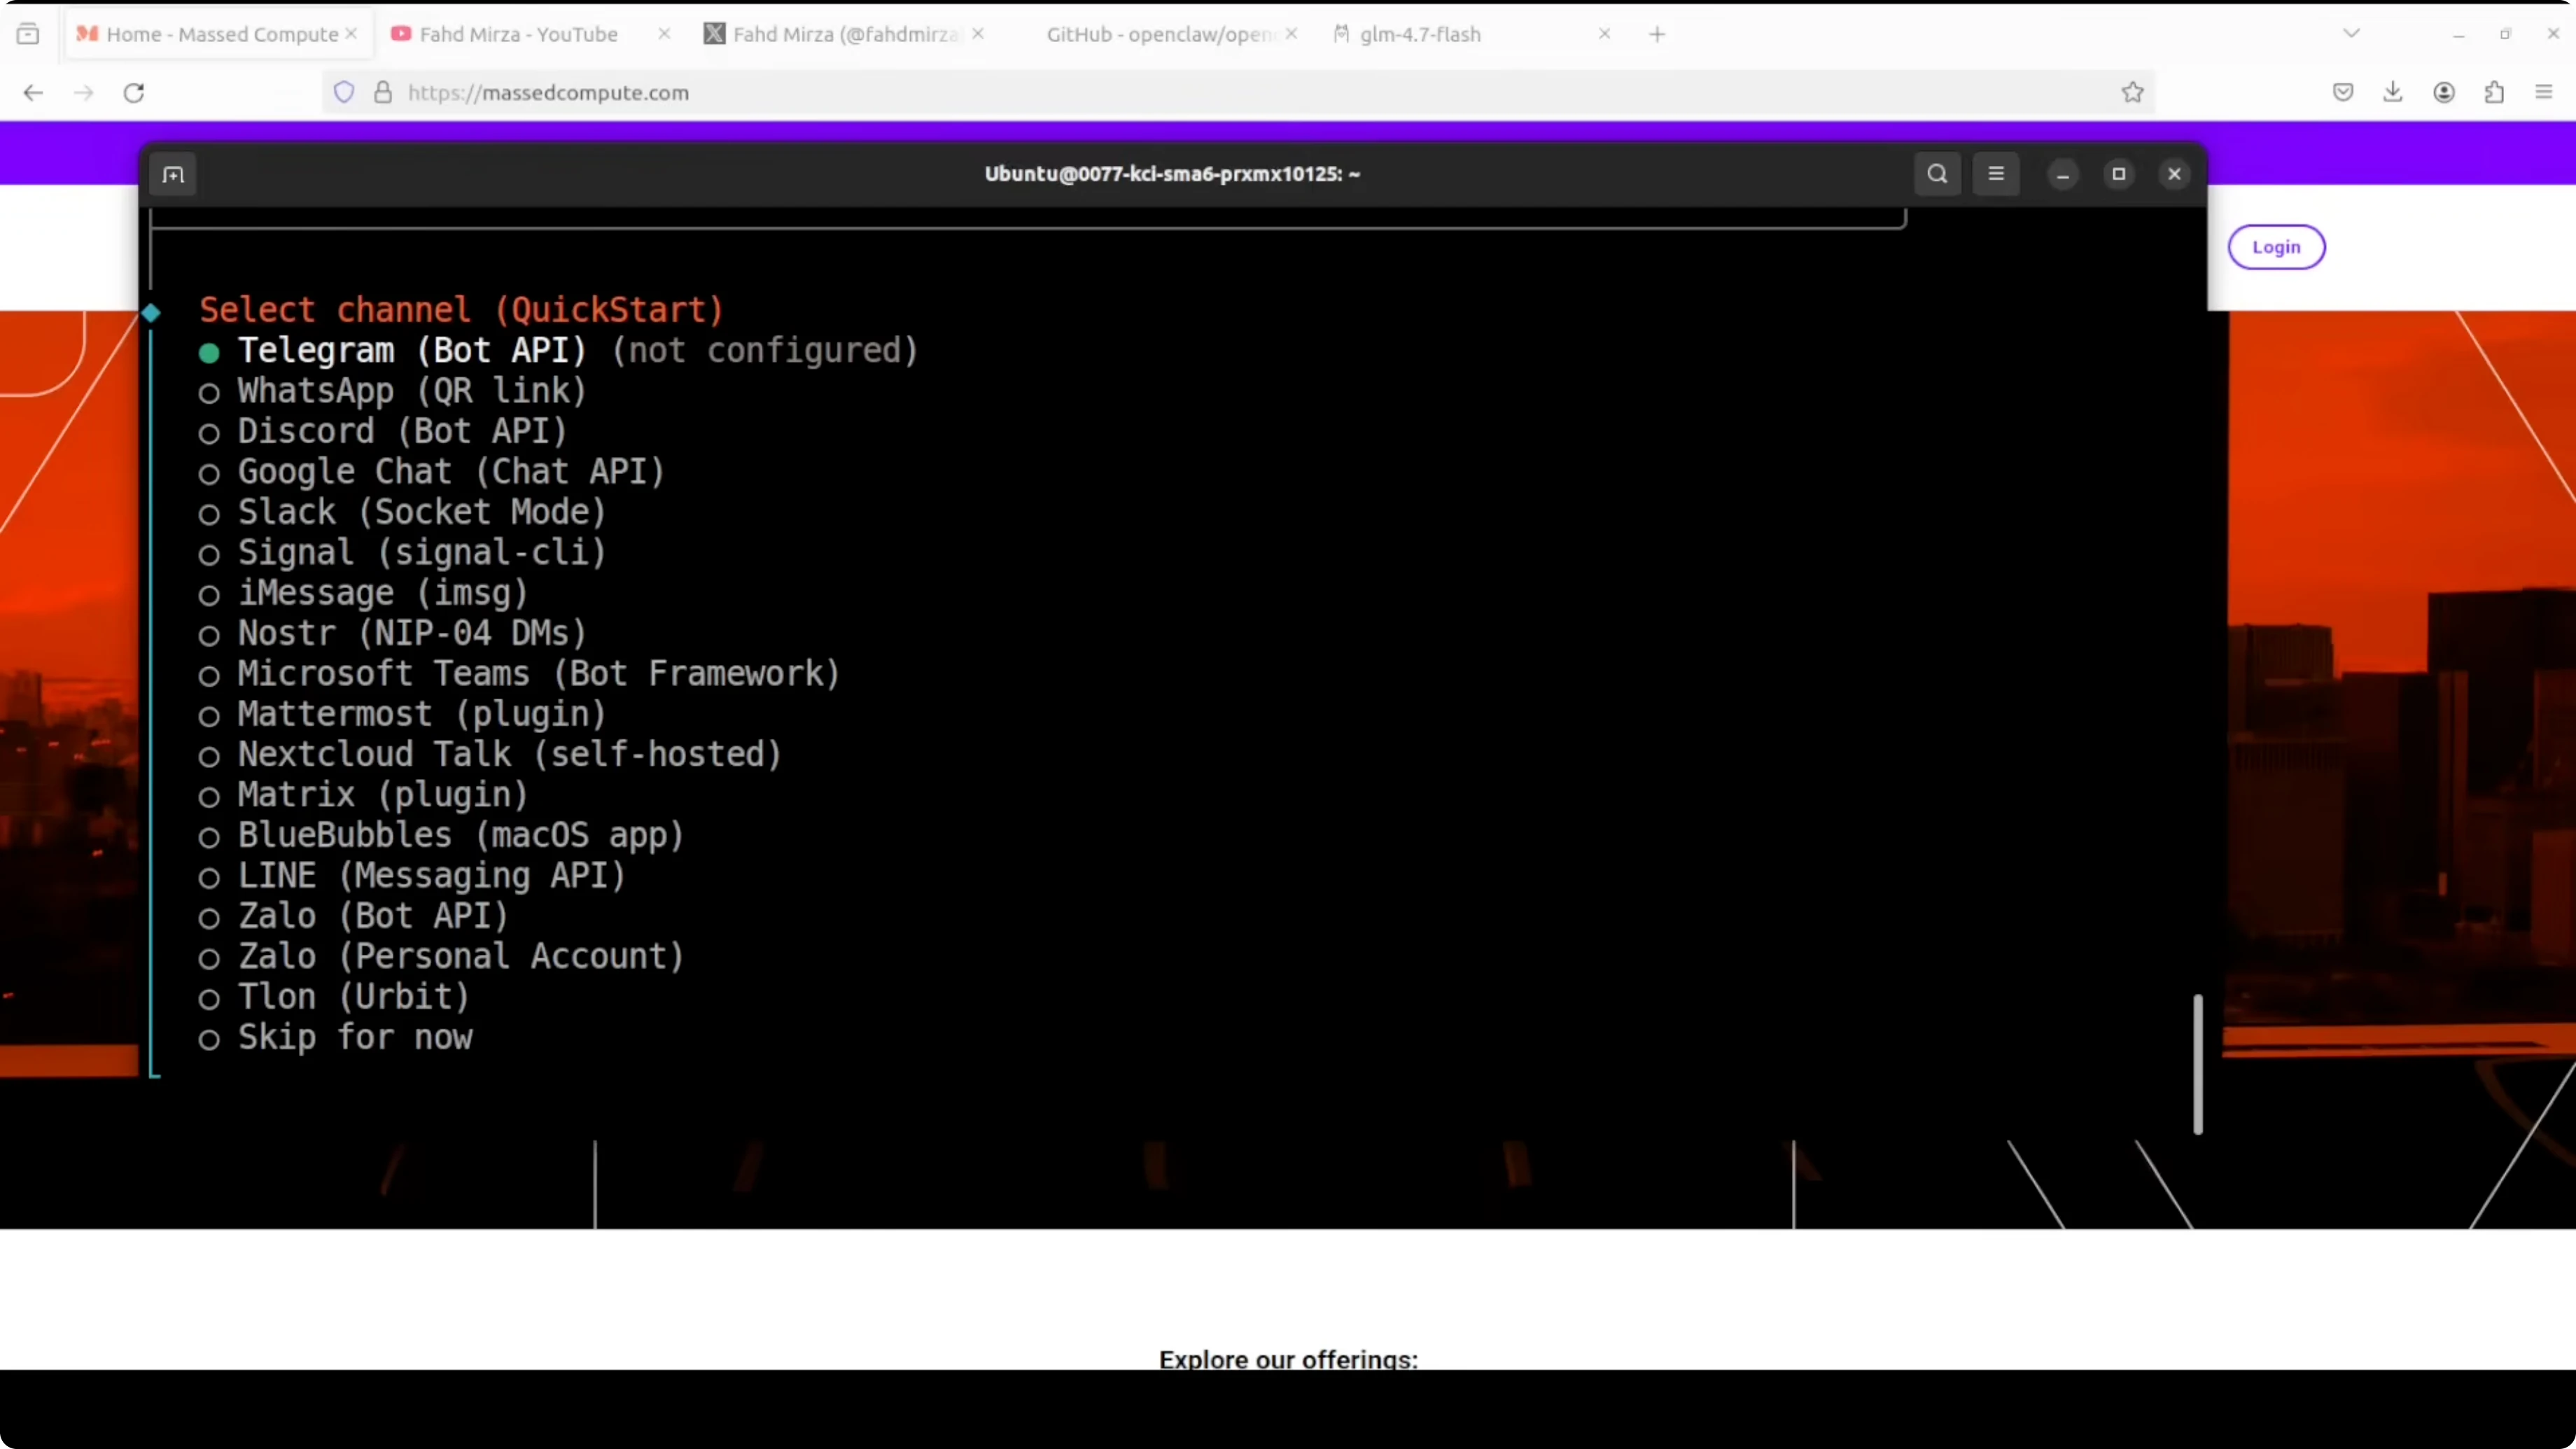Open Firefox downloads arrow icon
Screen dimensions: 2576x1449
point(2392,92)
